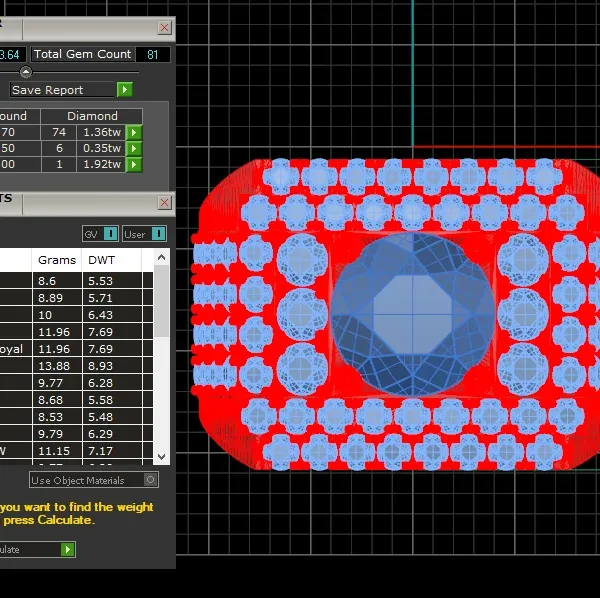Select the 8.6 grams cell
Screen dimensions: 600x598
point(57,281)
